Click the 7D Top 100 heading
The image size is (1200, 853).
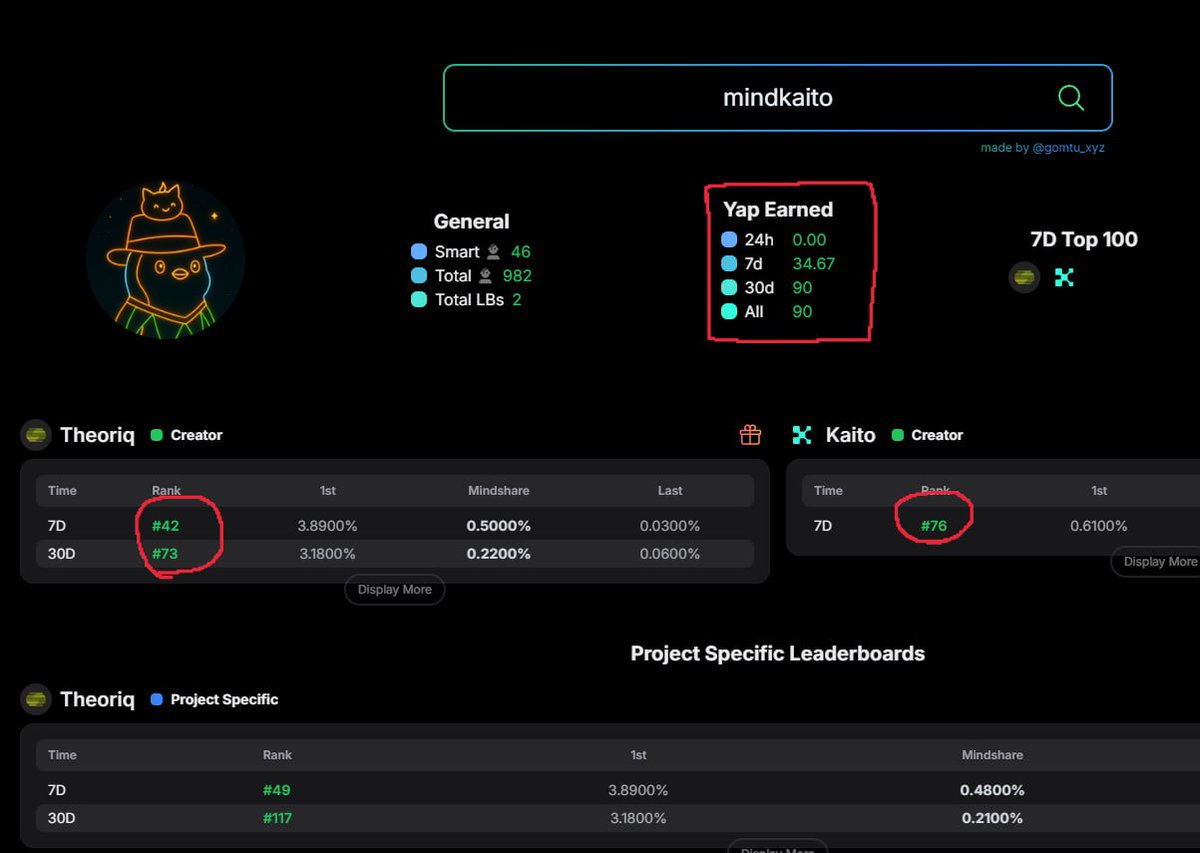point(1084,240)
